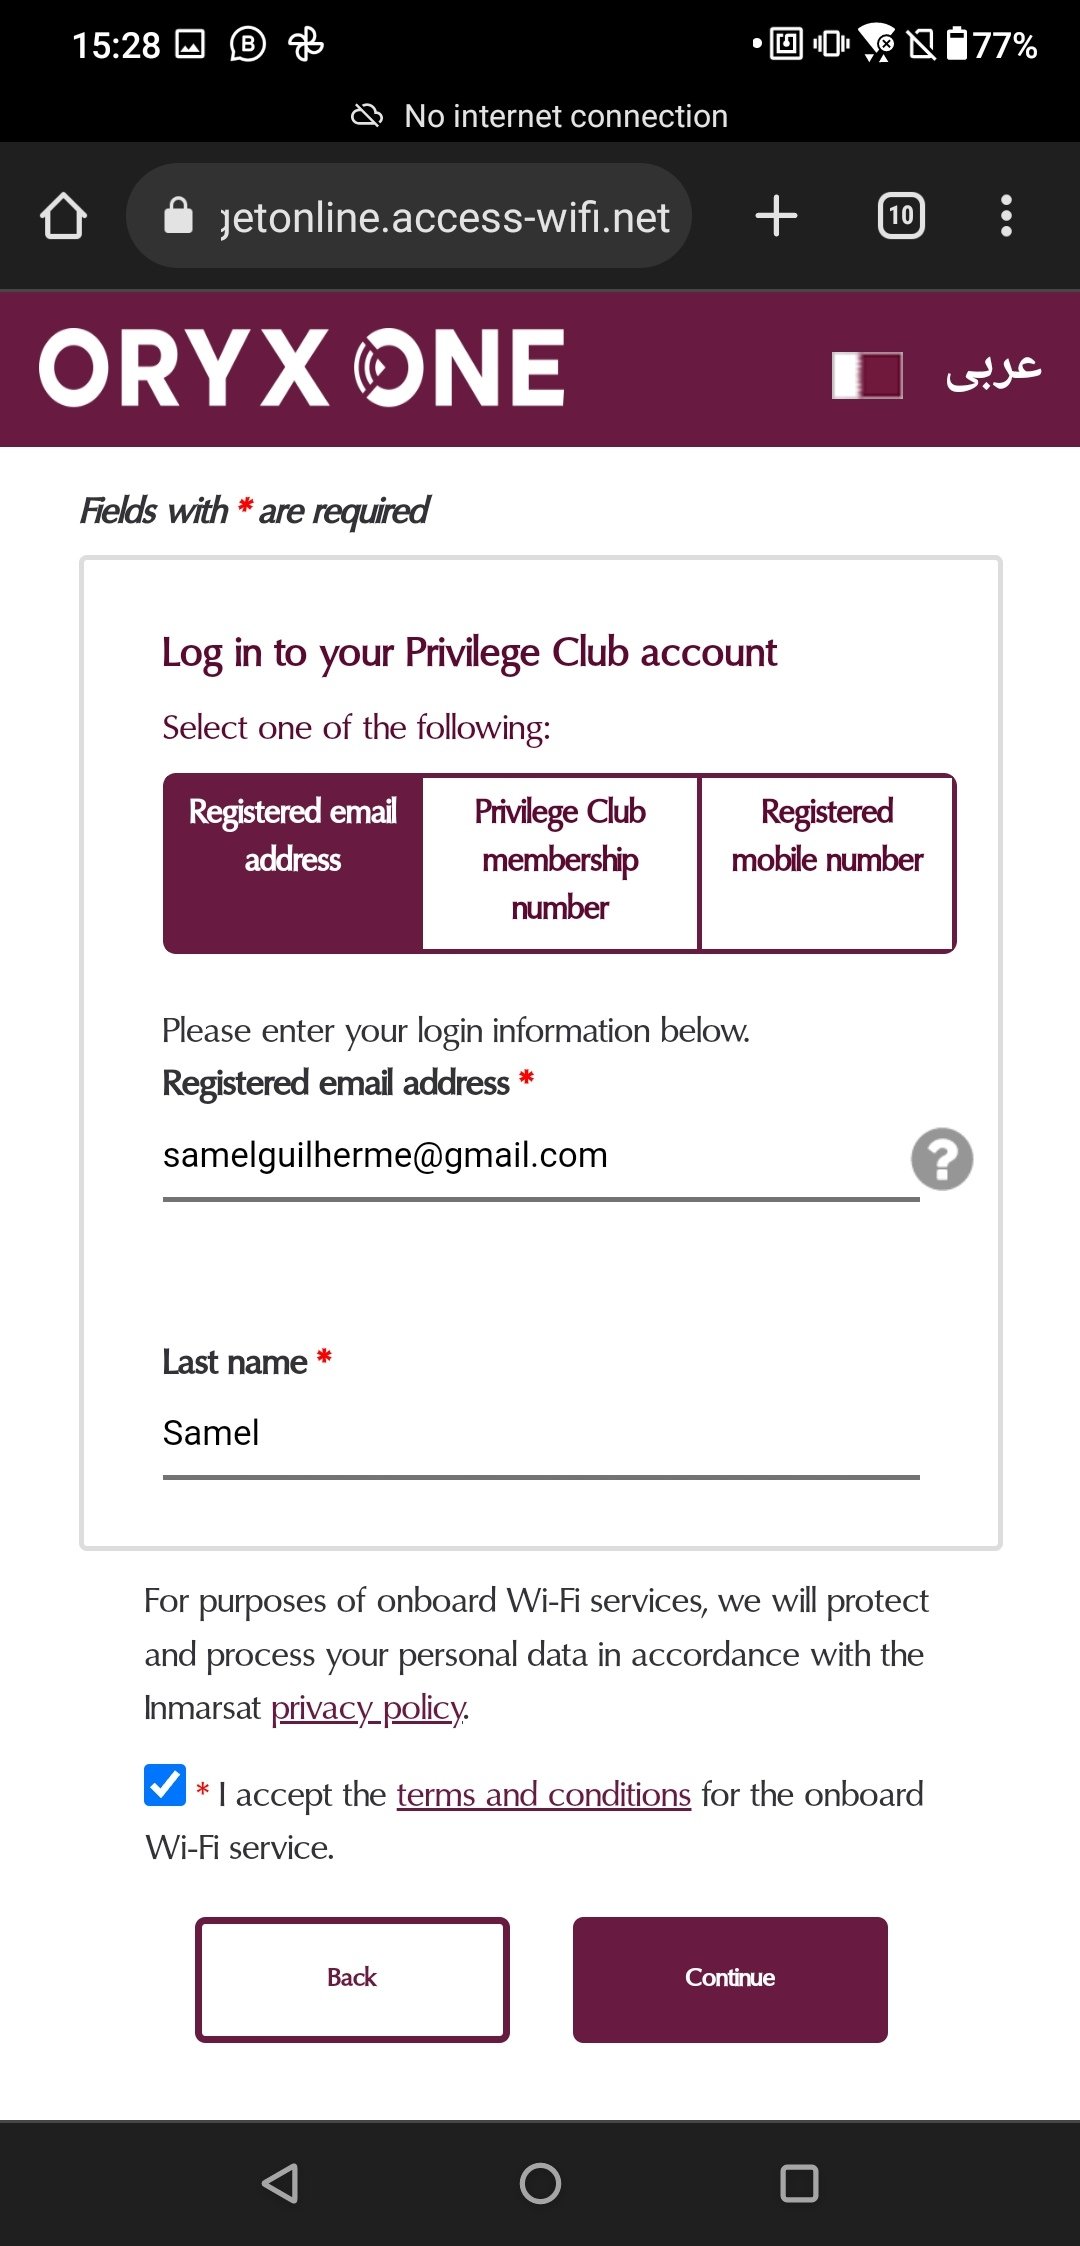Image resolution: width=1080 pixels, height=2246 pixels.
Task: Tap the Qatar flag icon
Action: point(867,374)
